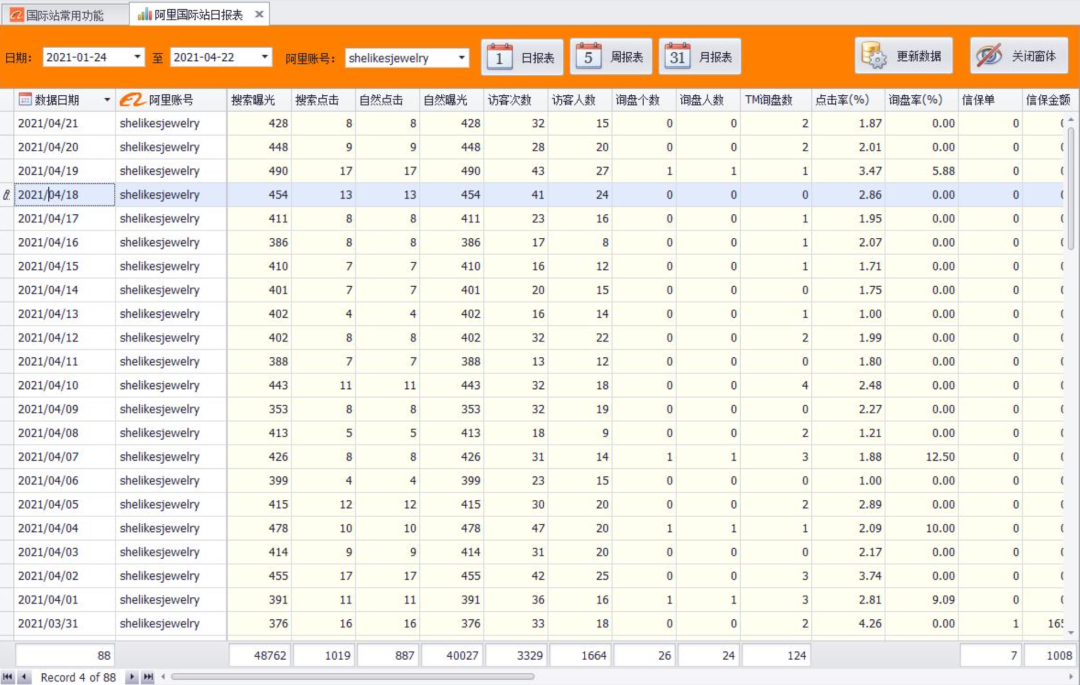
Task: Sort by 自然点击 column header
Action: (387, 100)
